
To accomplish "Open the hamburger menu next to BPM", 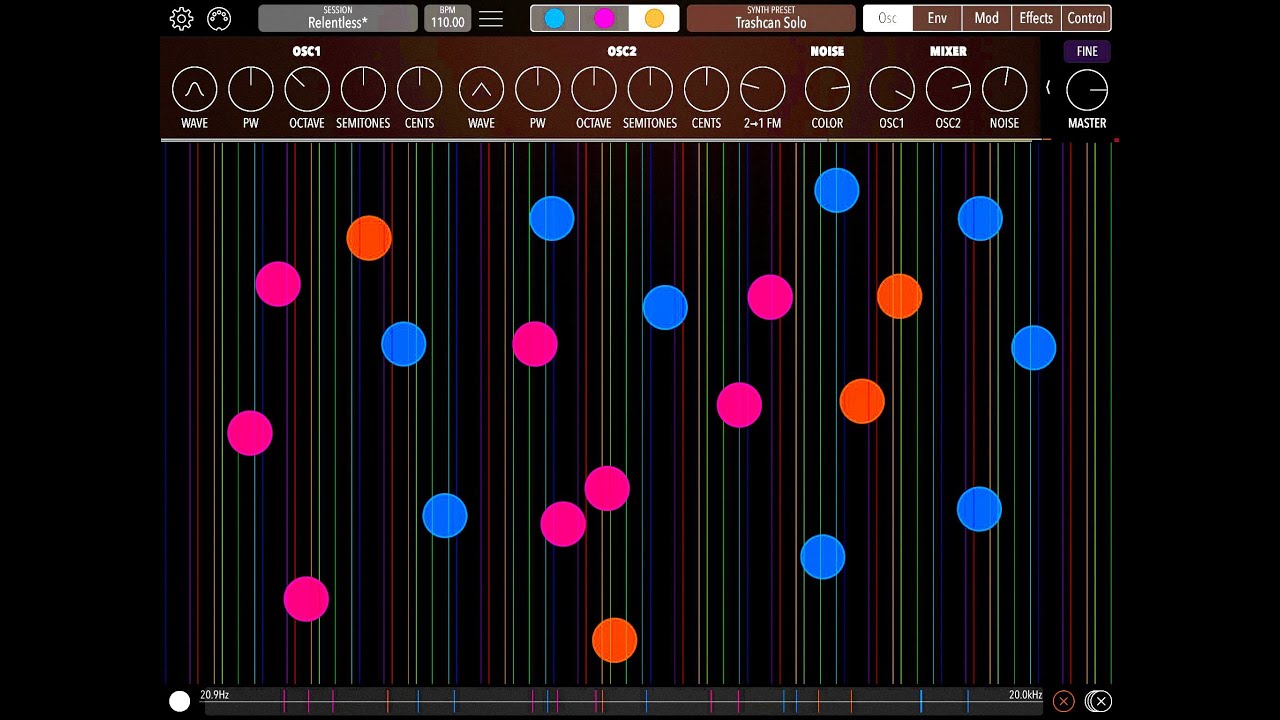I will (491, 19).
